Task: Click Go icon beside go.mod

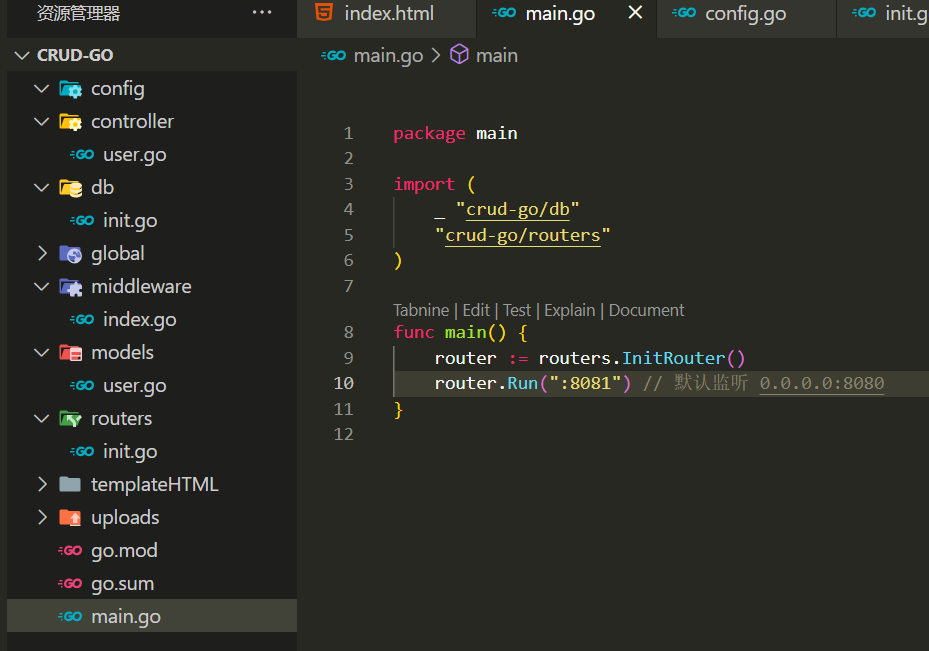Action: [x=70, y=550]
